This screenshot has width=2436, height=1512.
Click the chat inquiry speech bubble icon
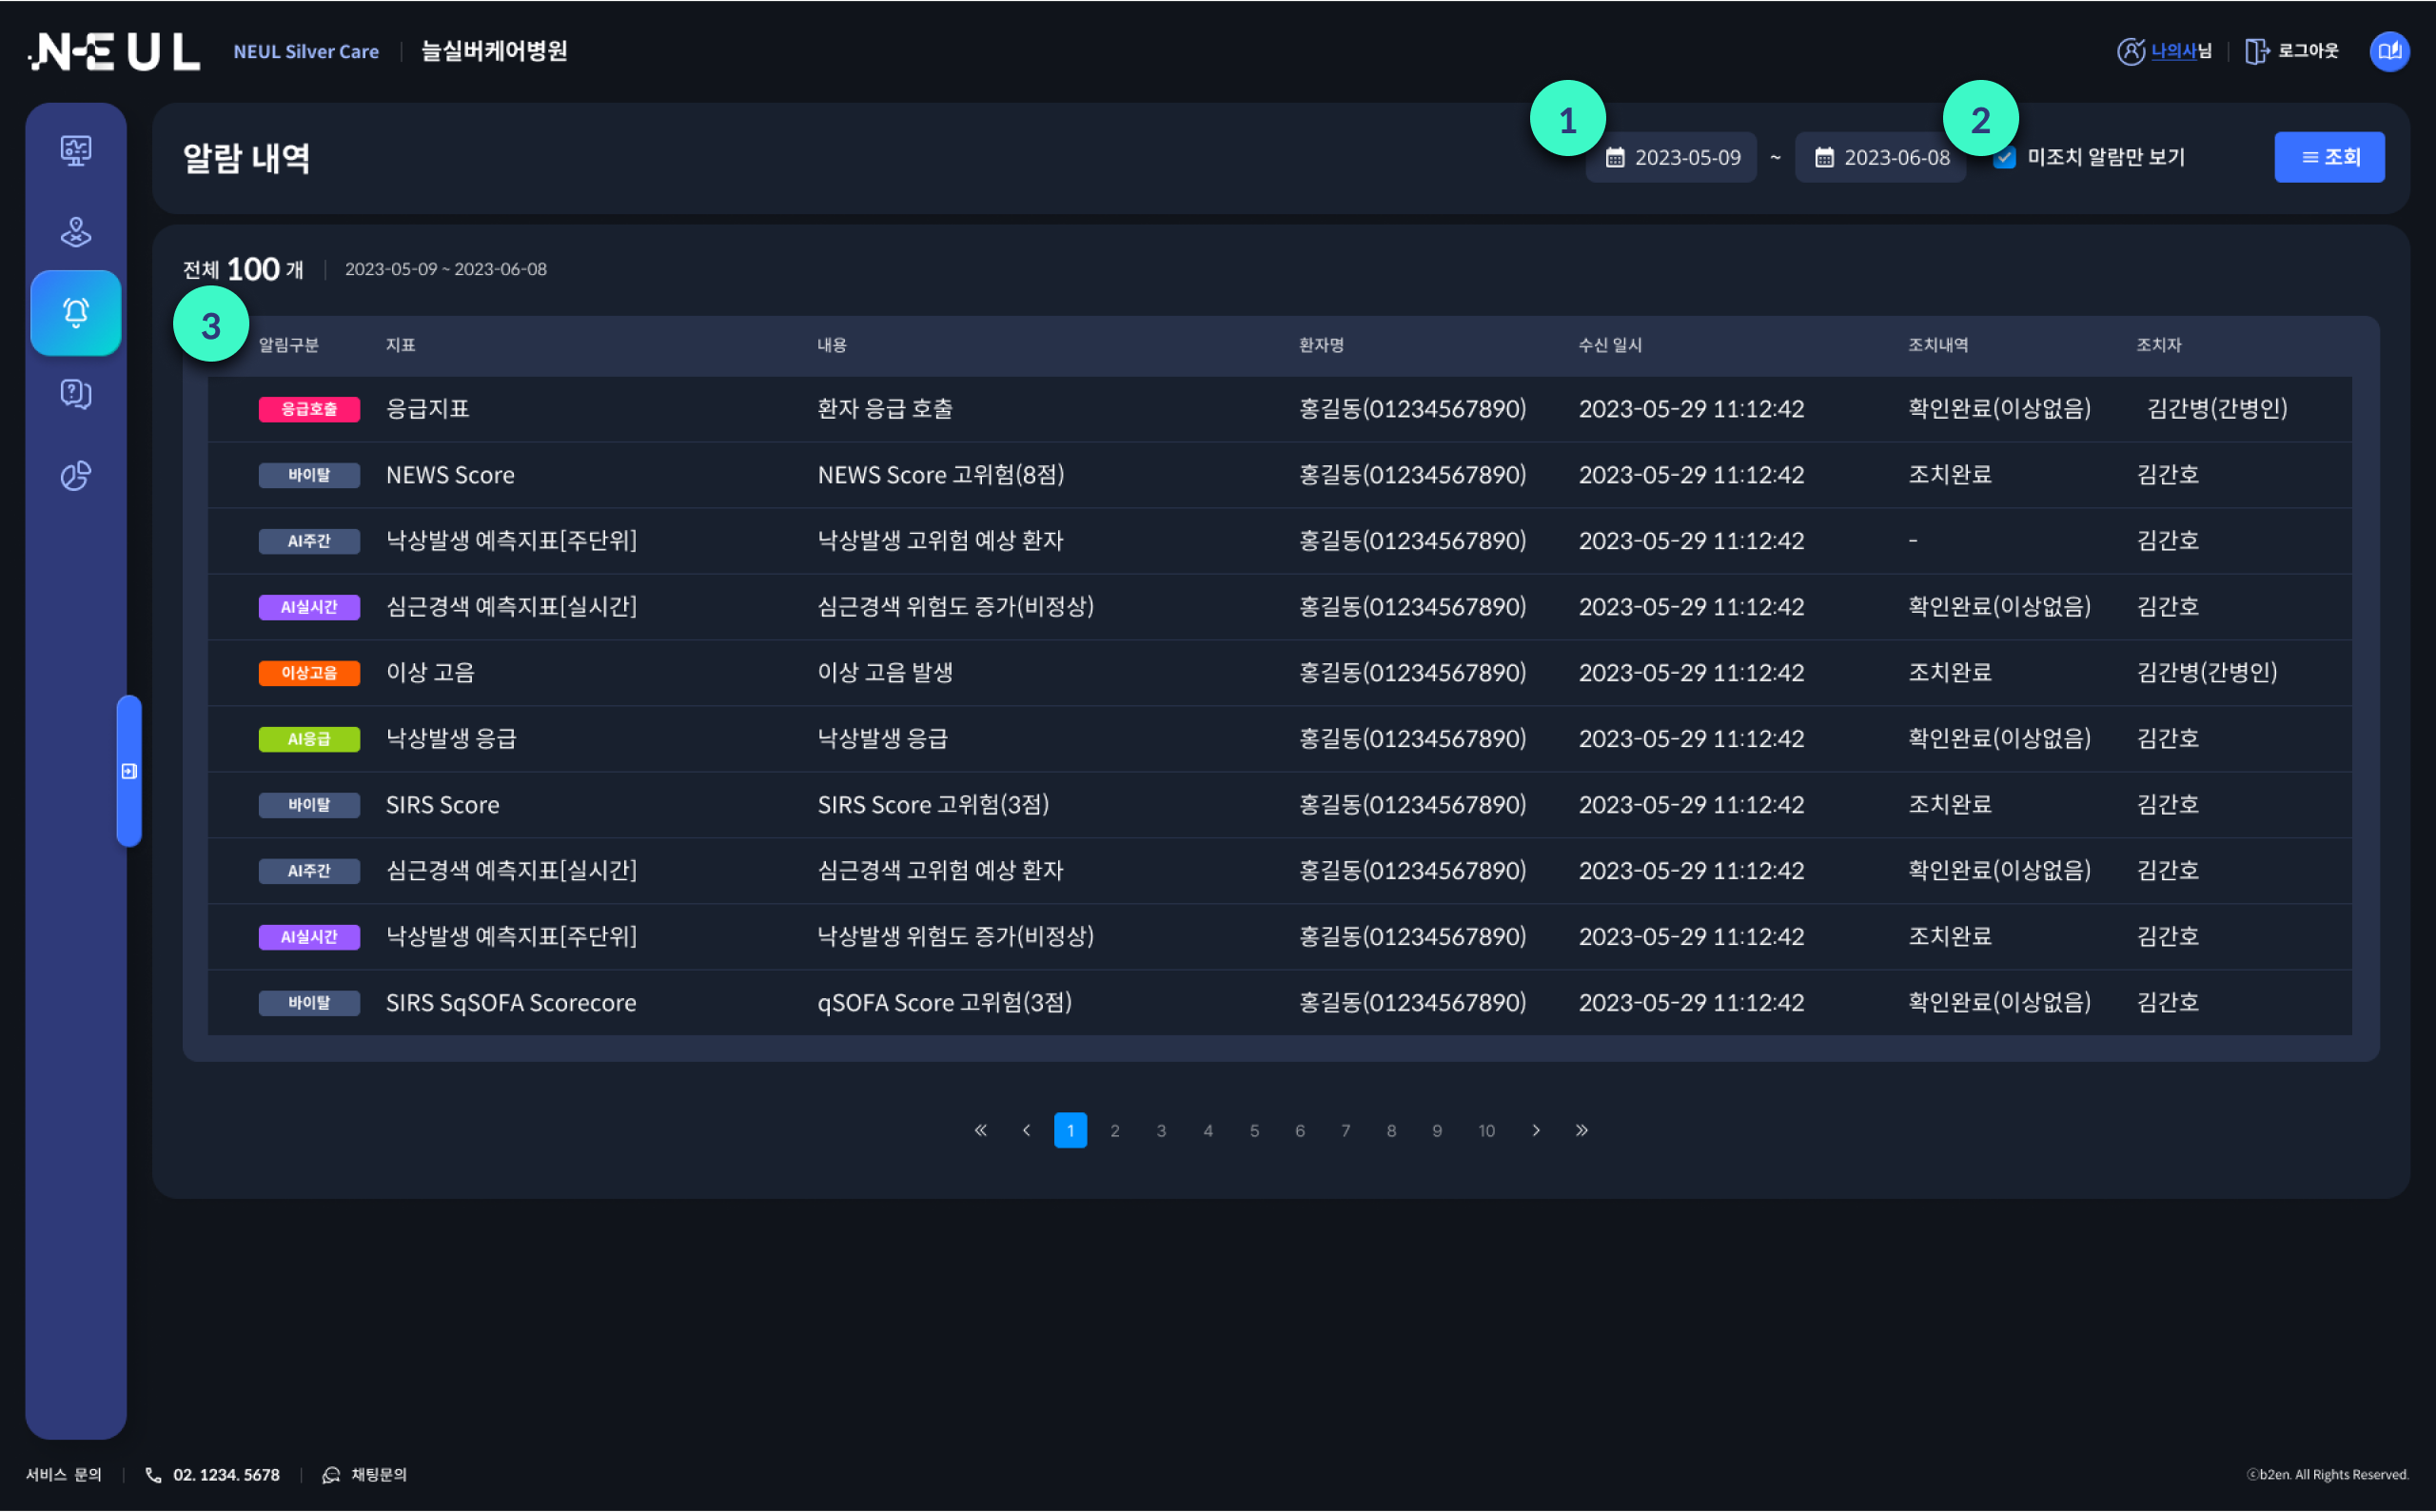331,1475
